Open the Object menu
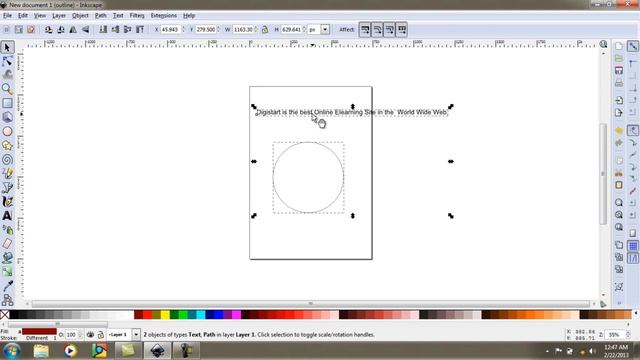Screen dimensions: 640x360 80,16
